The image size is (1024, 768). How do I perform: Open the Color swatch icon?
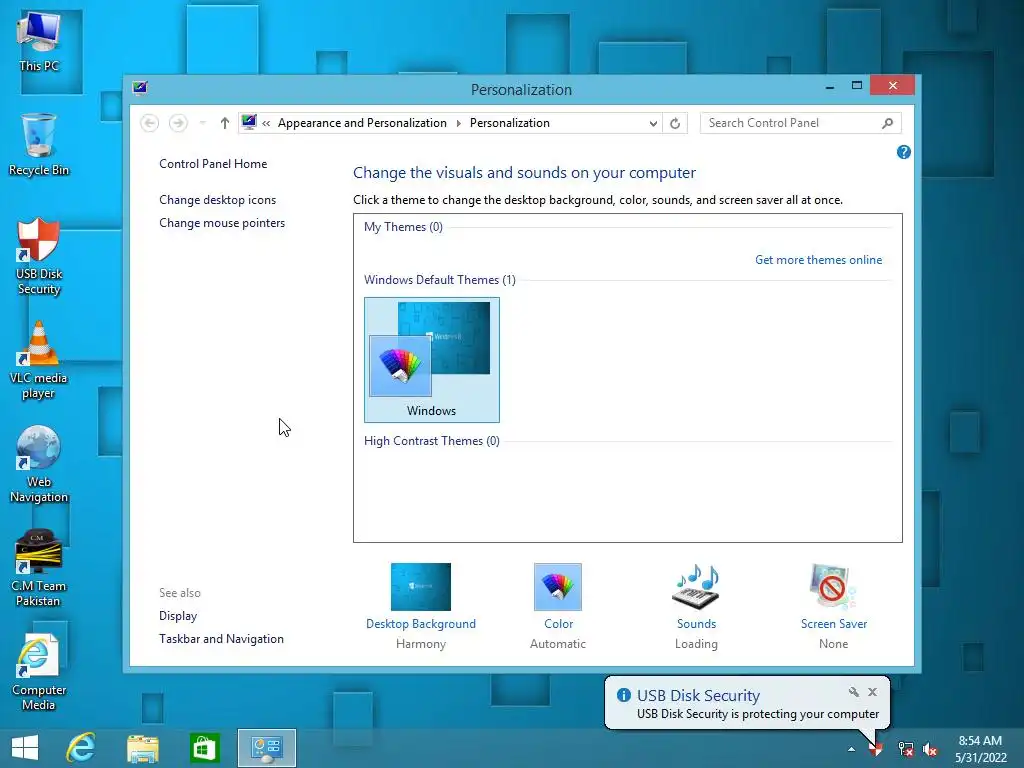point(558,586)
